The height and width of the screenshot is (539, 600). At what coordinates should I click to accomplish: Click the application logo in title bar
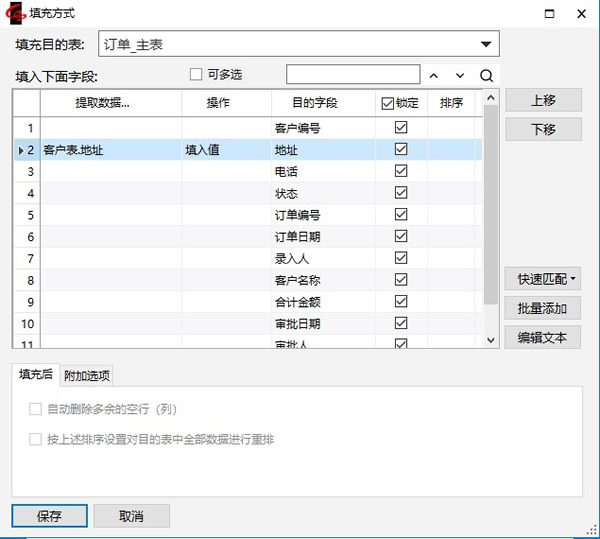click(14, 14)
